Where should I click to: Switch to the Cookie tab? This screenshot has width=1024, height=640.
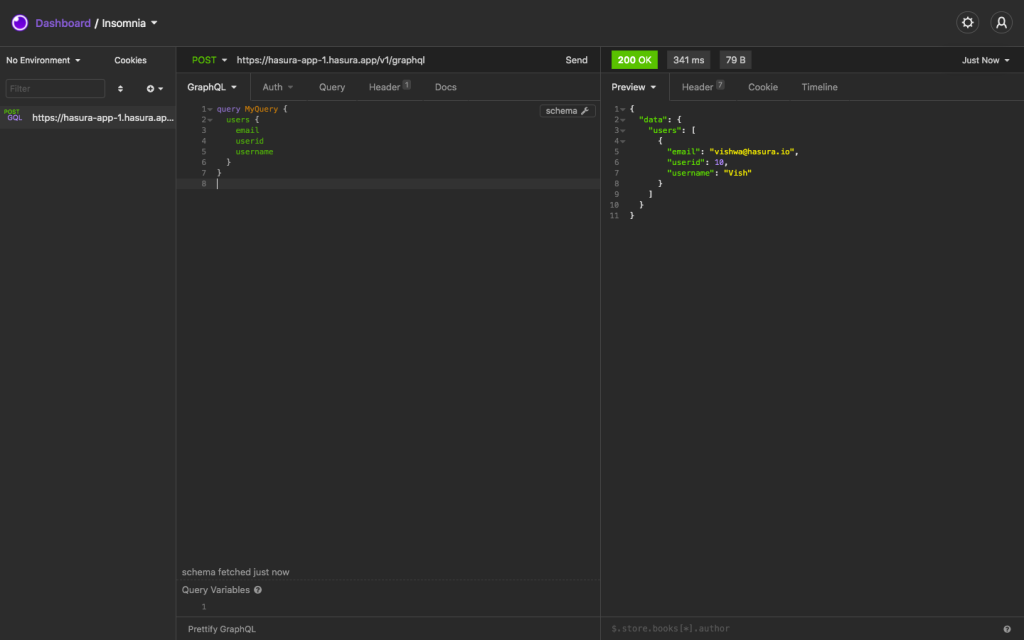tap(763, 87)
